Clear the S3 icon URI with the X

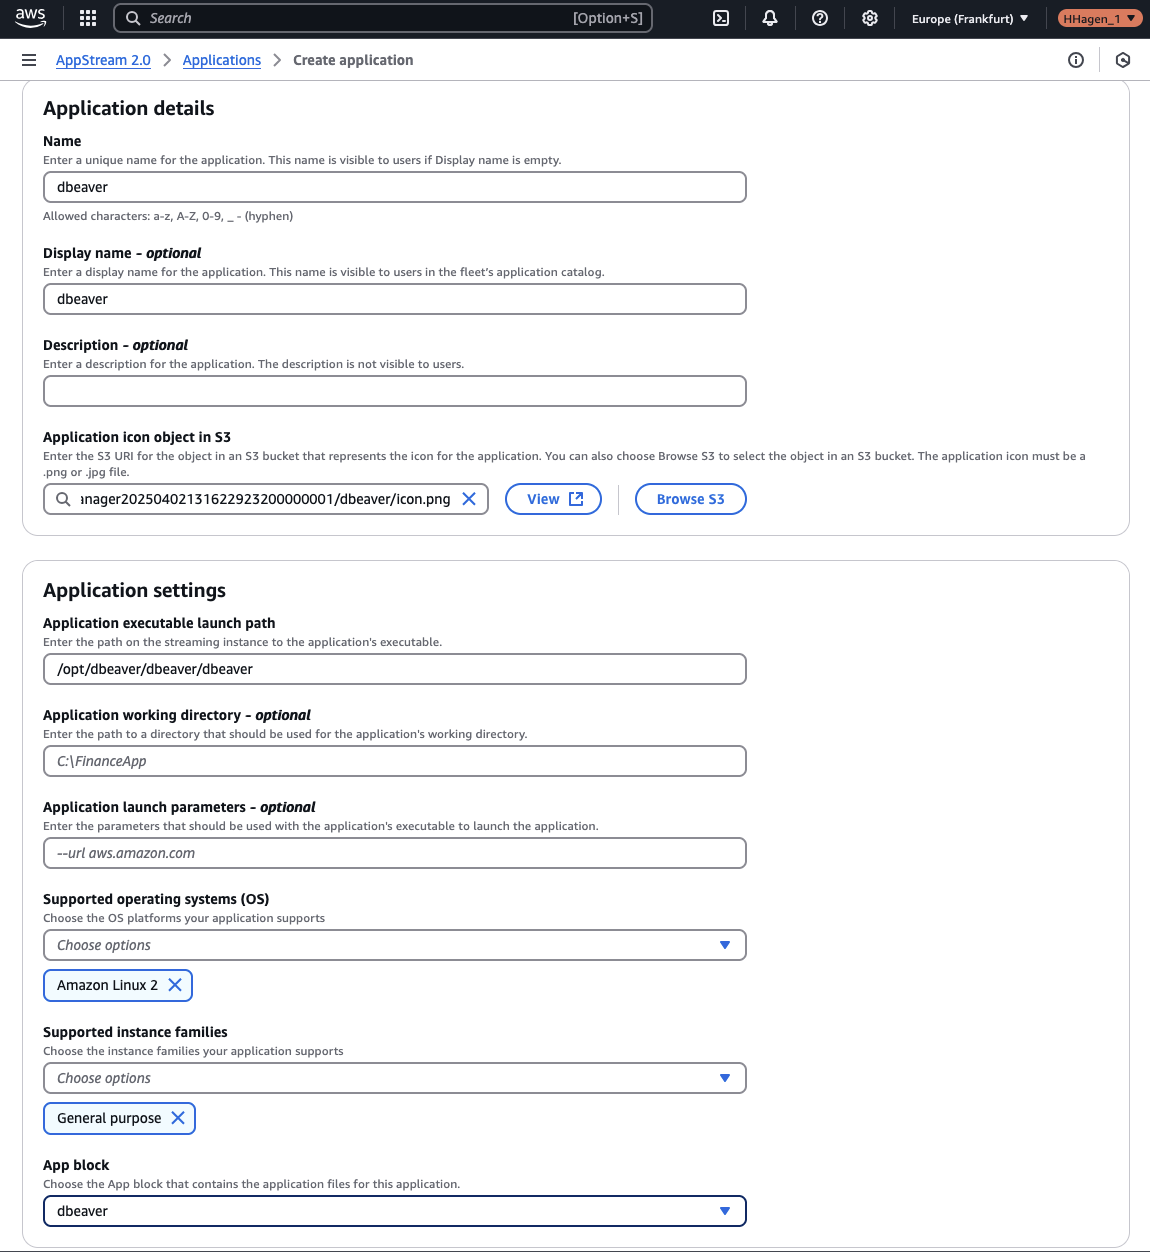point(469,498)
